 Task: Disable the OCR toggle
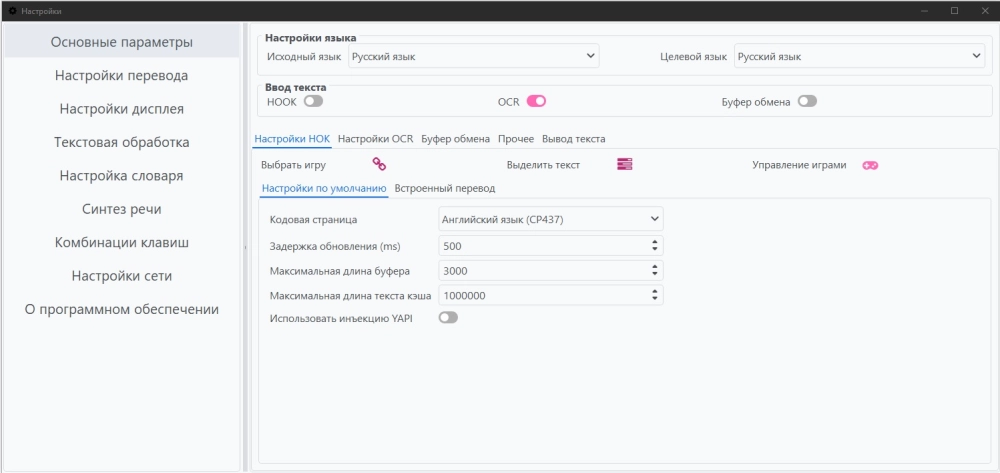[536, 101]
